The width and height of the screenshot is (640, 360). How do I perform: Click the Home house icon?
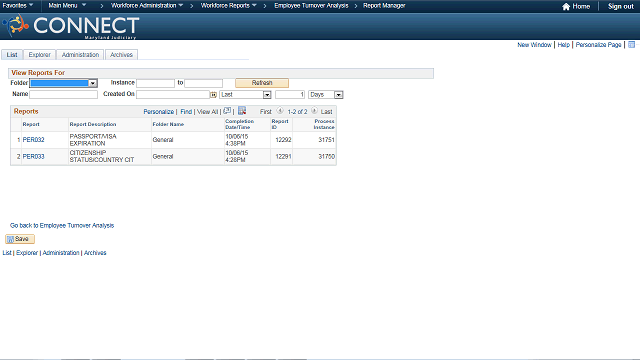566,7
